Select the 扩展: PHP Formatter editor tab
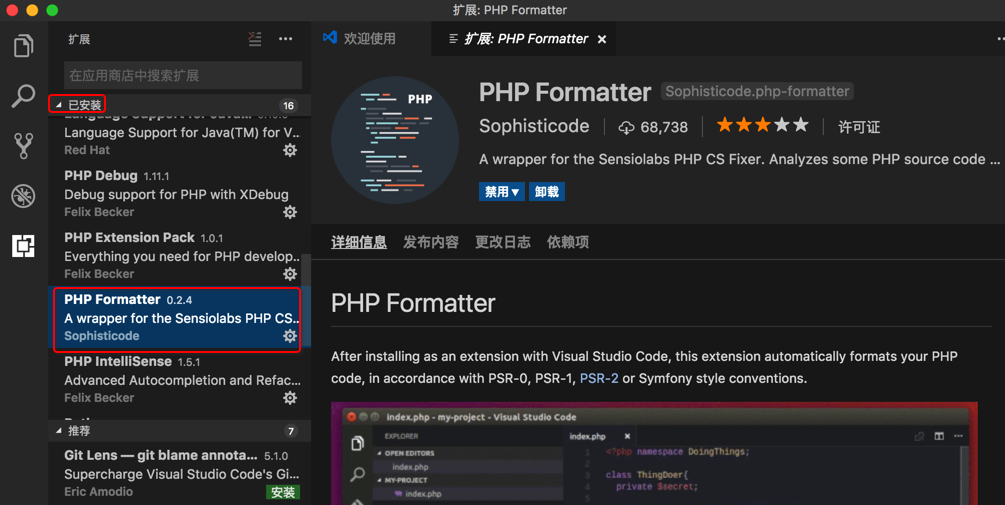Viewport: 1005px width, 505px height. [526, 39]
